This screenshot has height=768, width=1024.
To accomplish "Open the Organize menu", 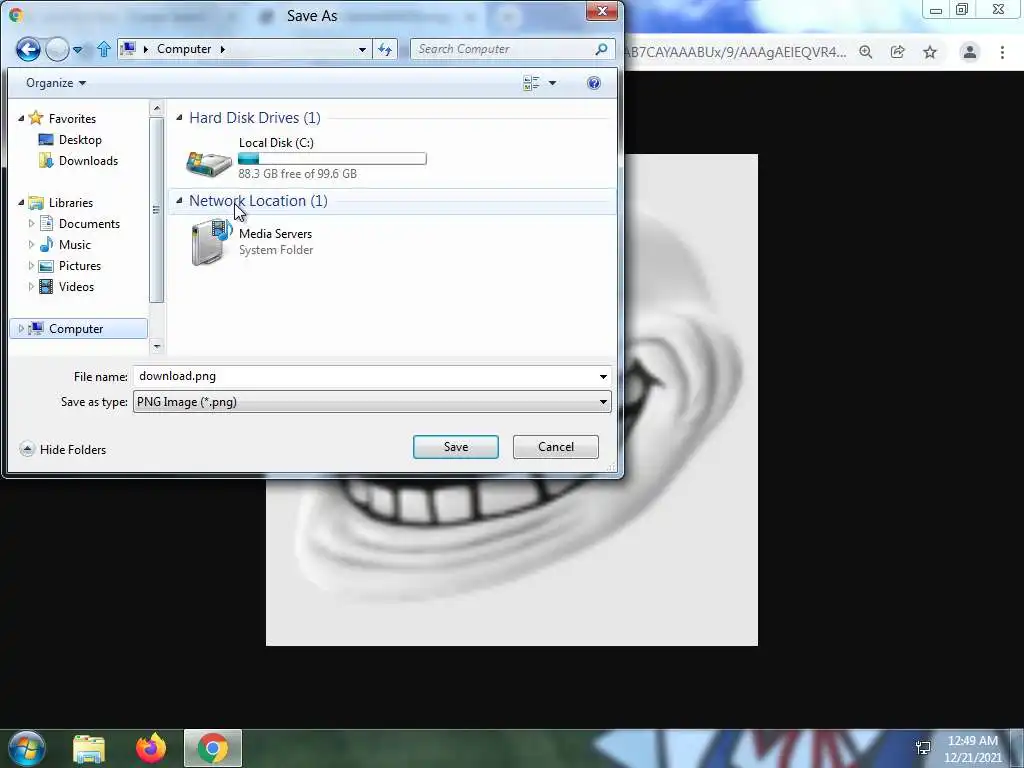I will coord(56,83).
